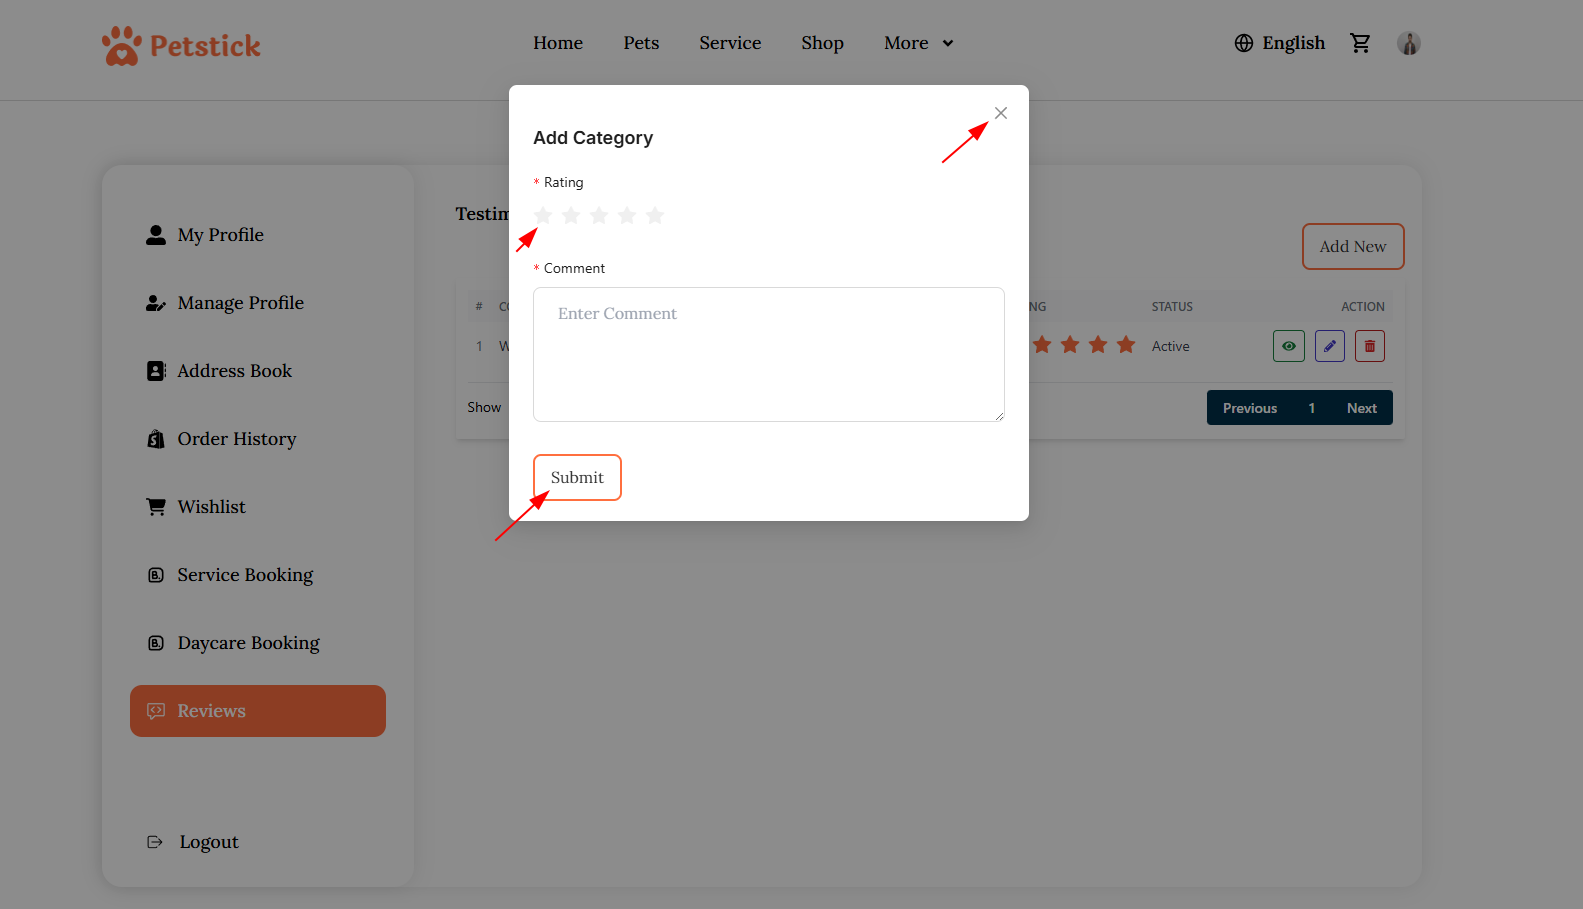Open the English language selector
The width and height of the screenshot is (1583, 909).
click(1279, 43)
